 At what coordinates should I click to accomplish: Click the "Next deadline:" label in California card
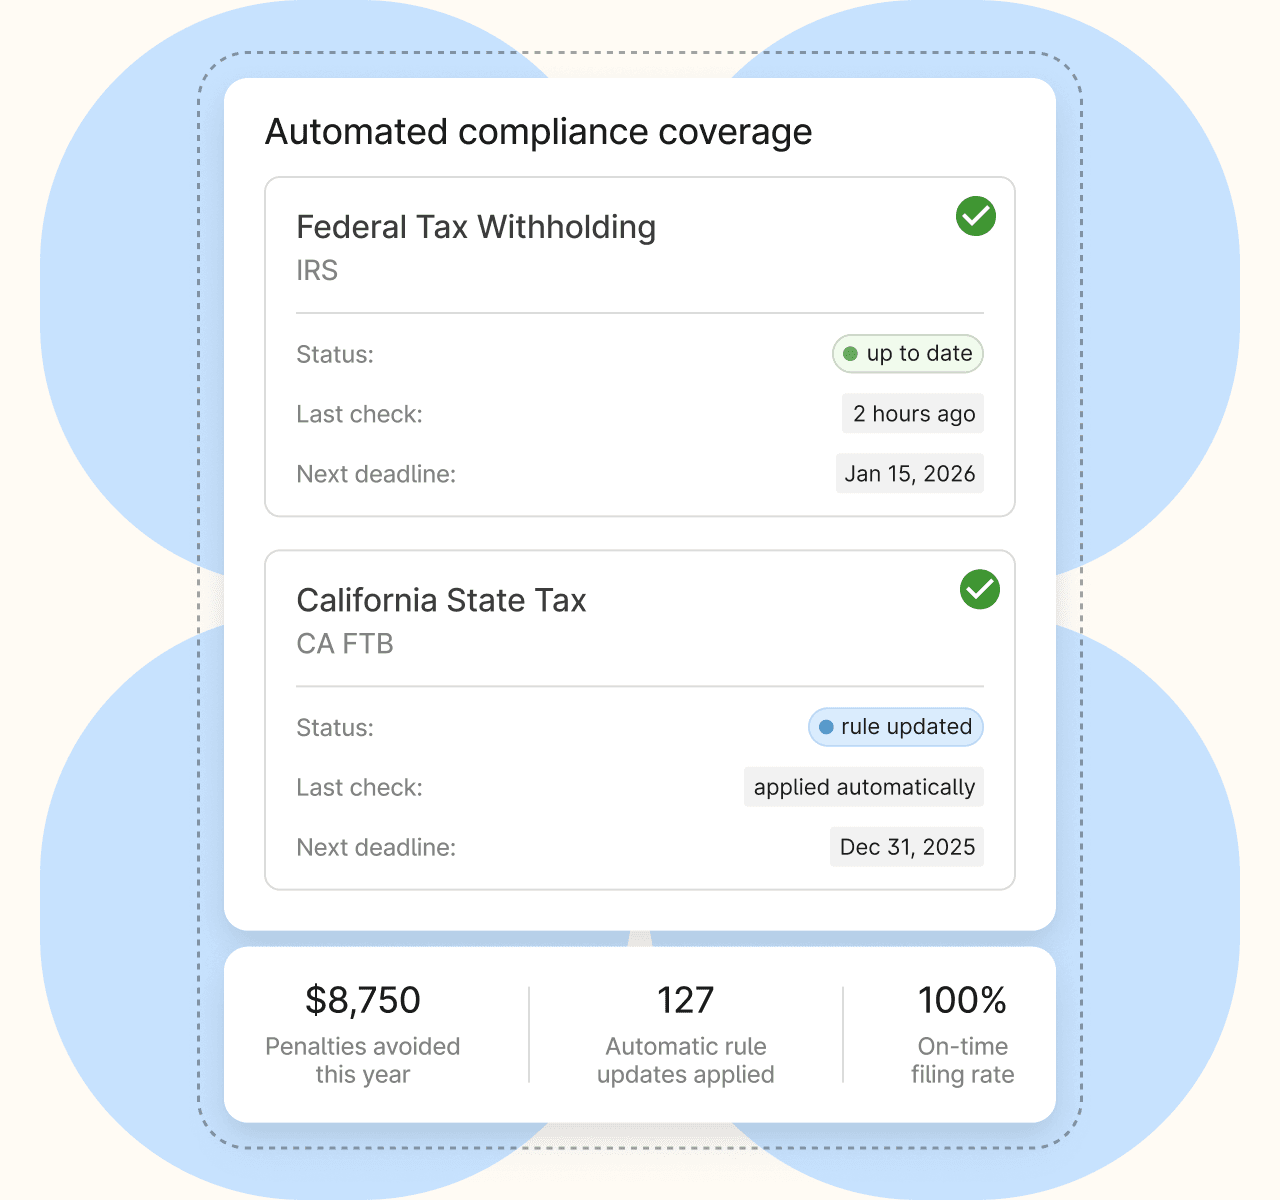coord(376,848)
